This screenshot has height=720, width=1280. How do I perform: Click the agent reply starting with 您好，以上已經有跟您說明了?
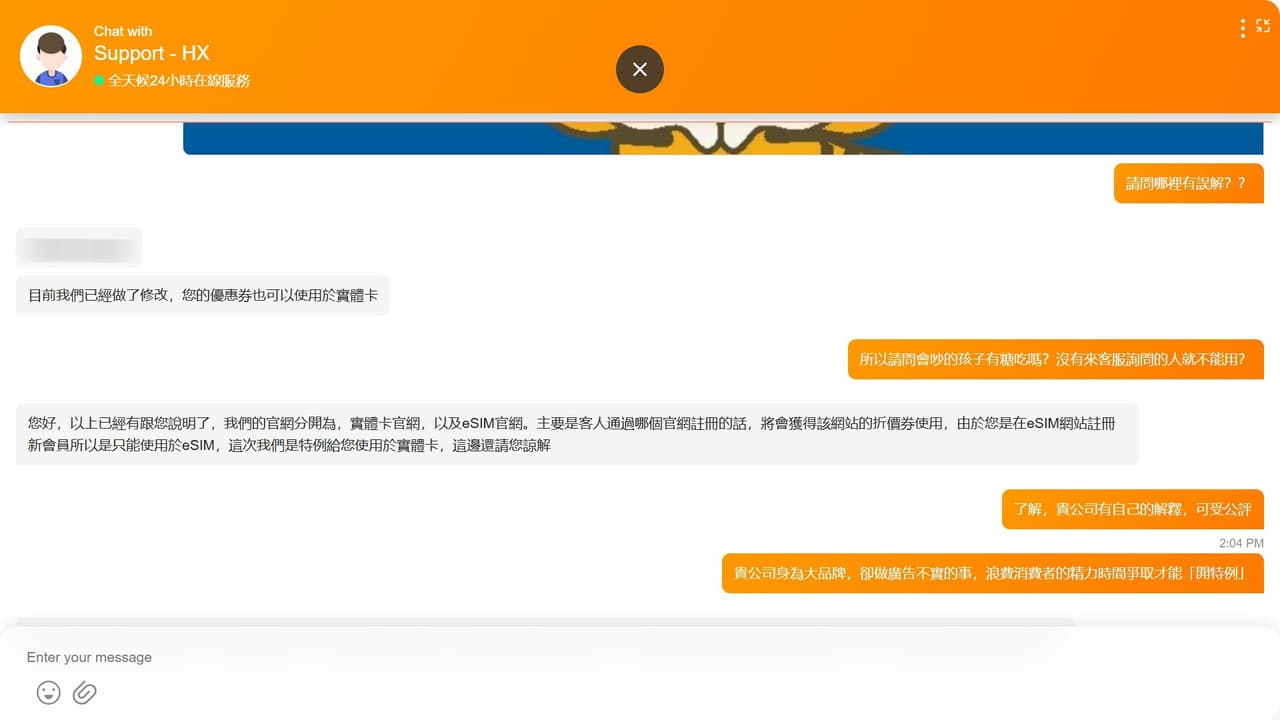click(577, 434)
